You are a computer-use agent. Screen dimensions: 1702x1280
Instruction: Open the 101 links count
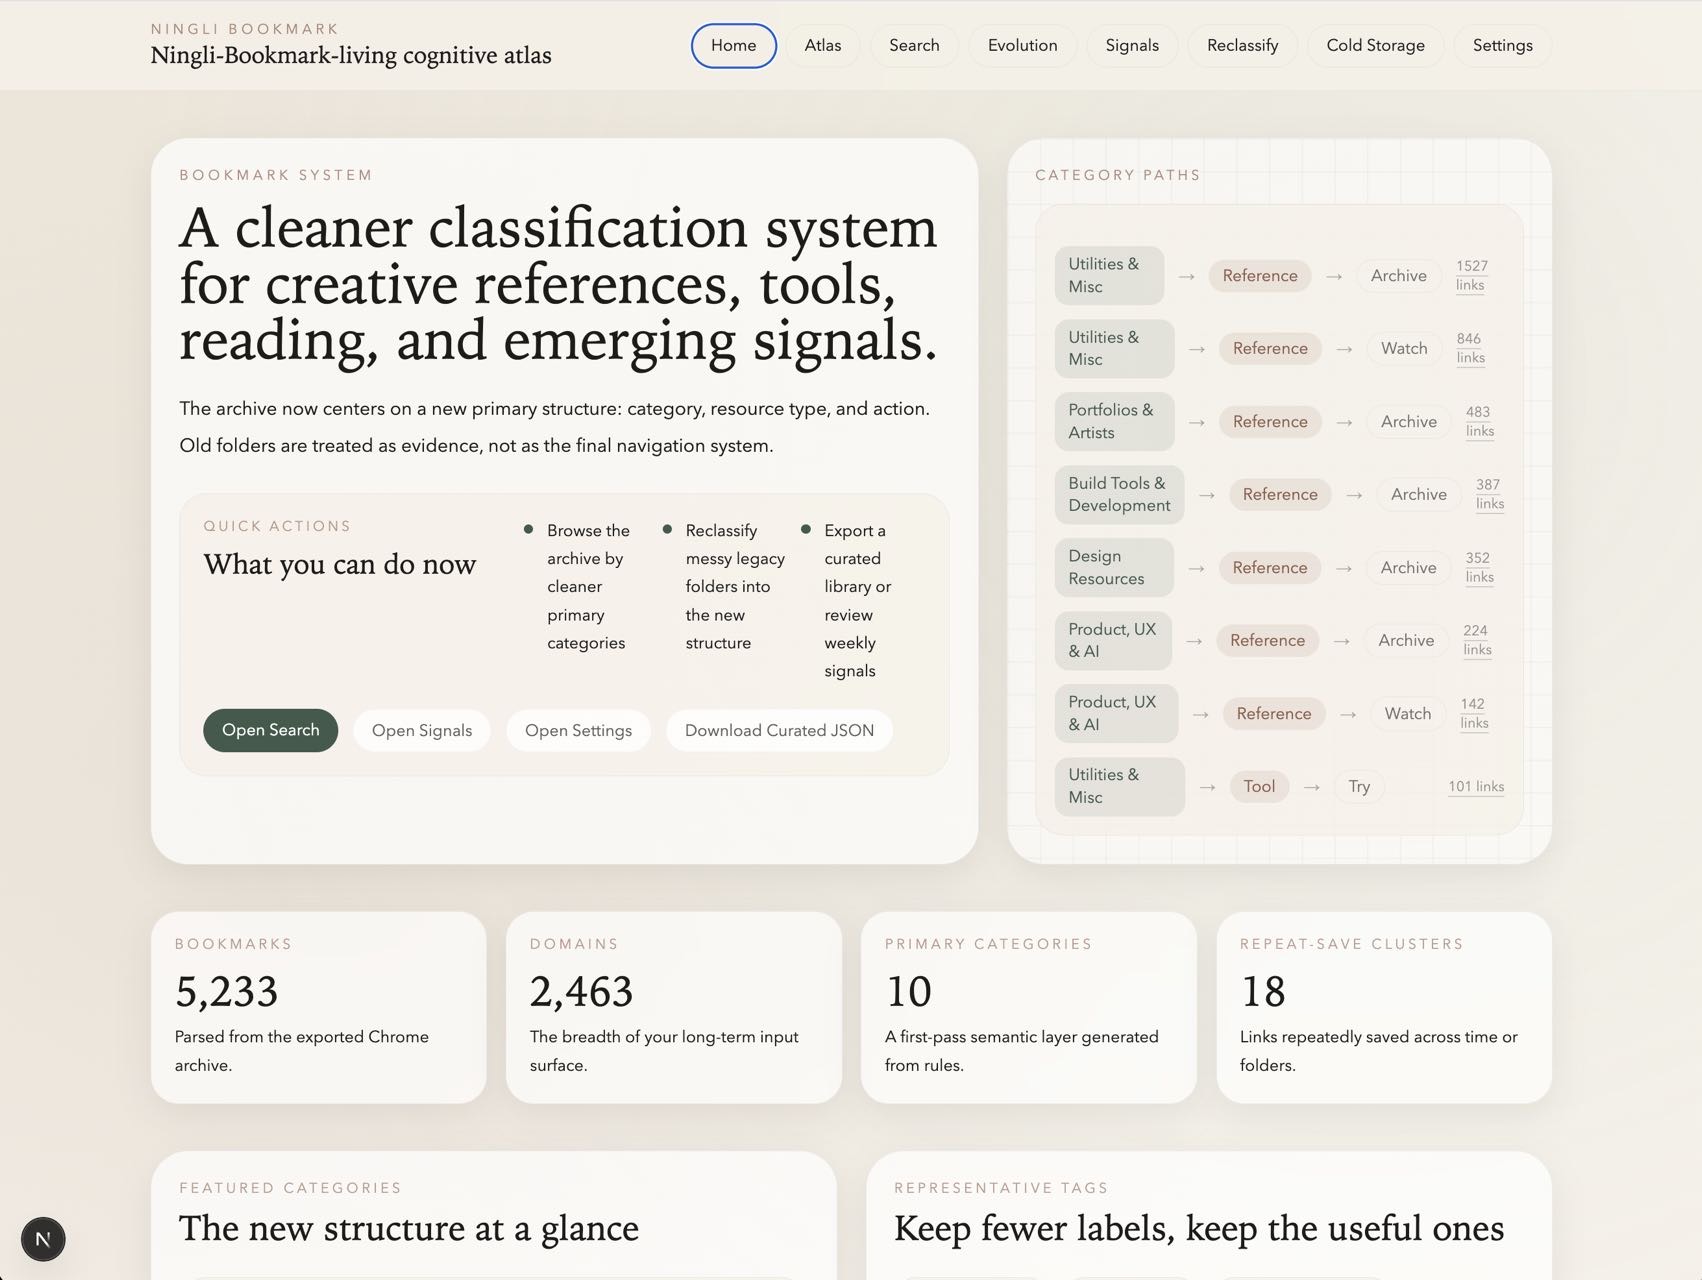1476,787
